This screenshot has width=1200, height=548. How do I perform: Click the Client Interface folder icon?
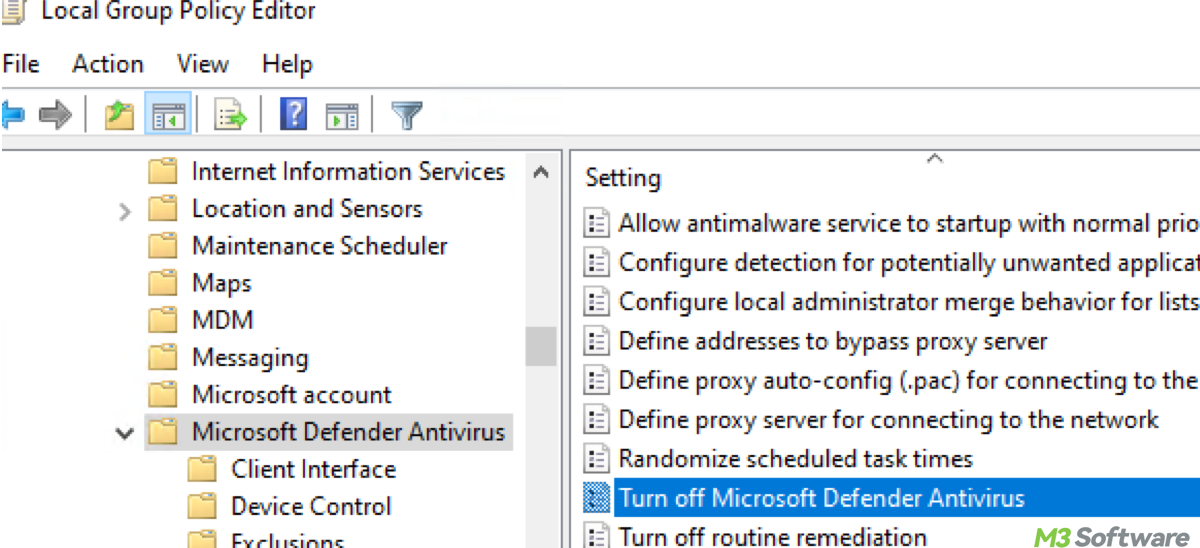point(203,469)
